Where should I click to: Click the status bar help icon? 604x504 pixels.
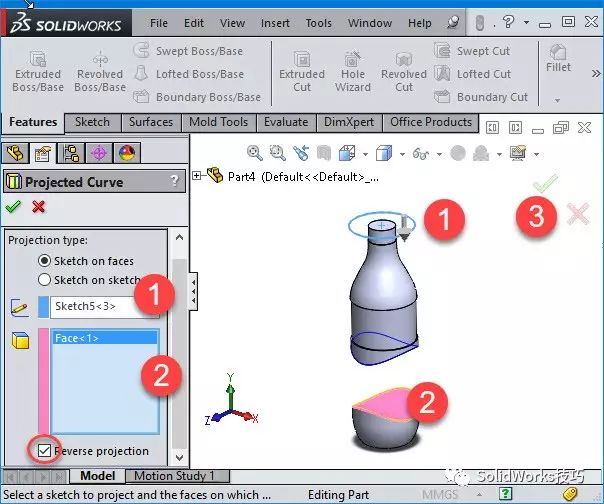point(505,494)
